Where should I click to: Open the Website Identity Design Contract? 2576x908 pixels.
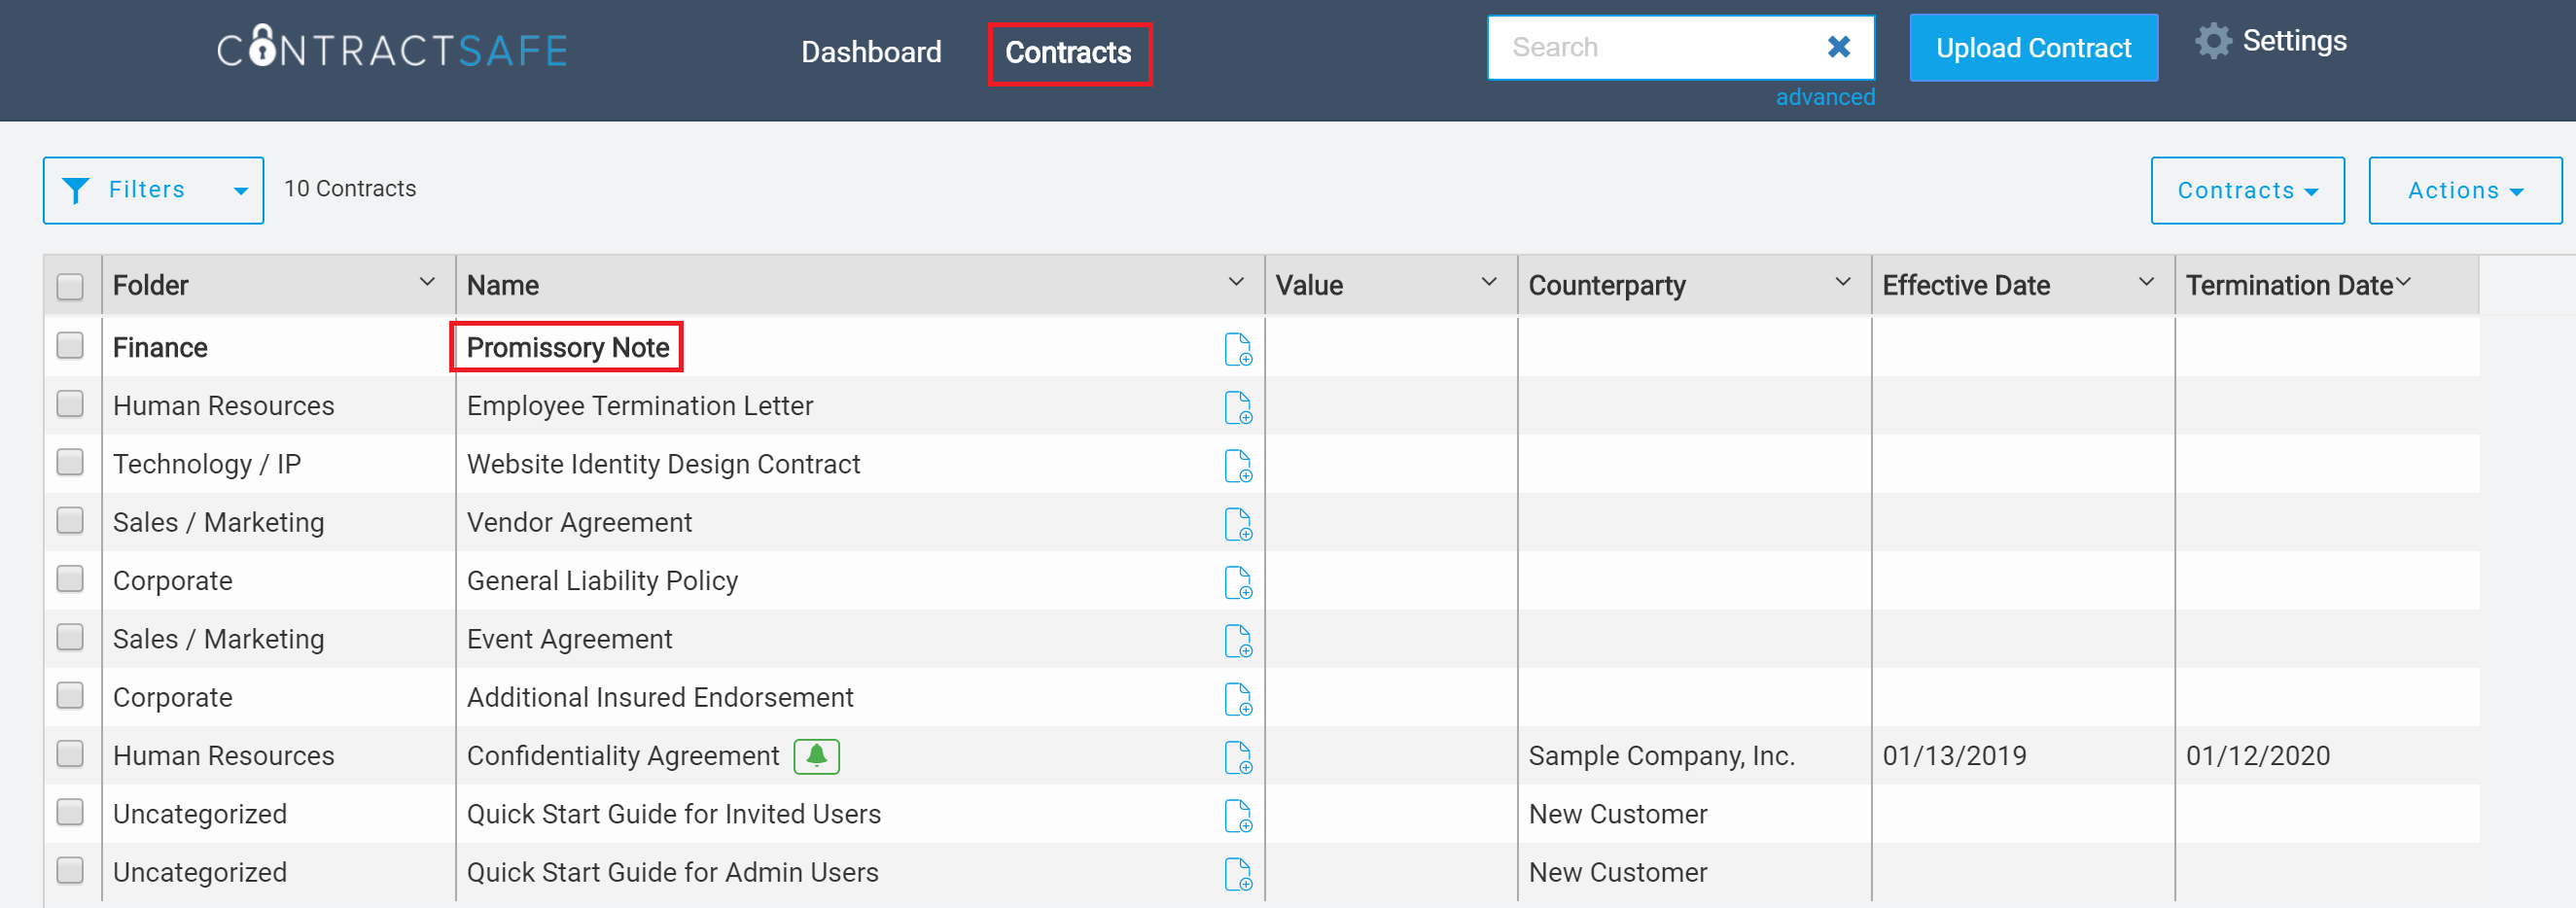pyautogui.click(x=663, y=464)
